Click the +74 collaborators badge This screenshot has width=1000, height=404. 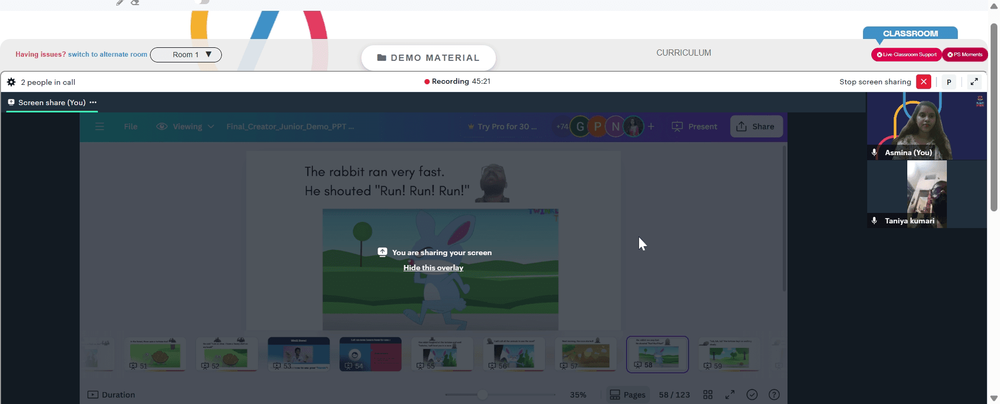pos(562,126)
